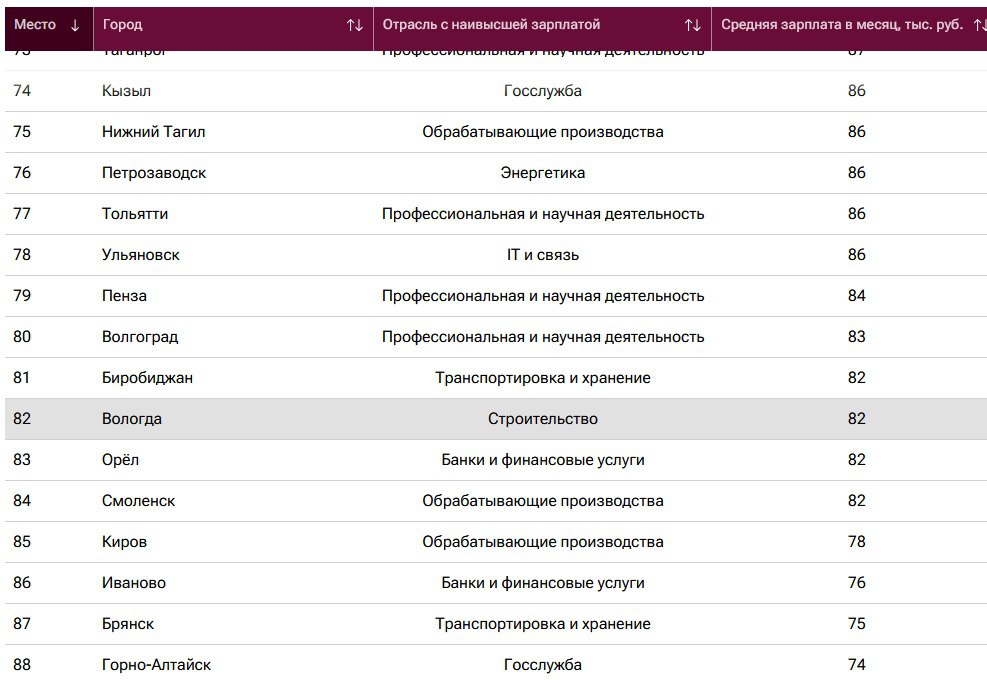This screenshot has width=987, height=680.
Task: Select the Биробиджан city cell
Action: pos(147,377)
